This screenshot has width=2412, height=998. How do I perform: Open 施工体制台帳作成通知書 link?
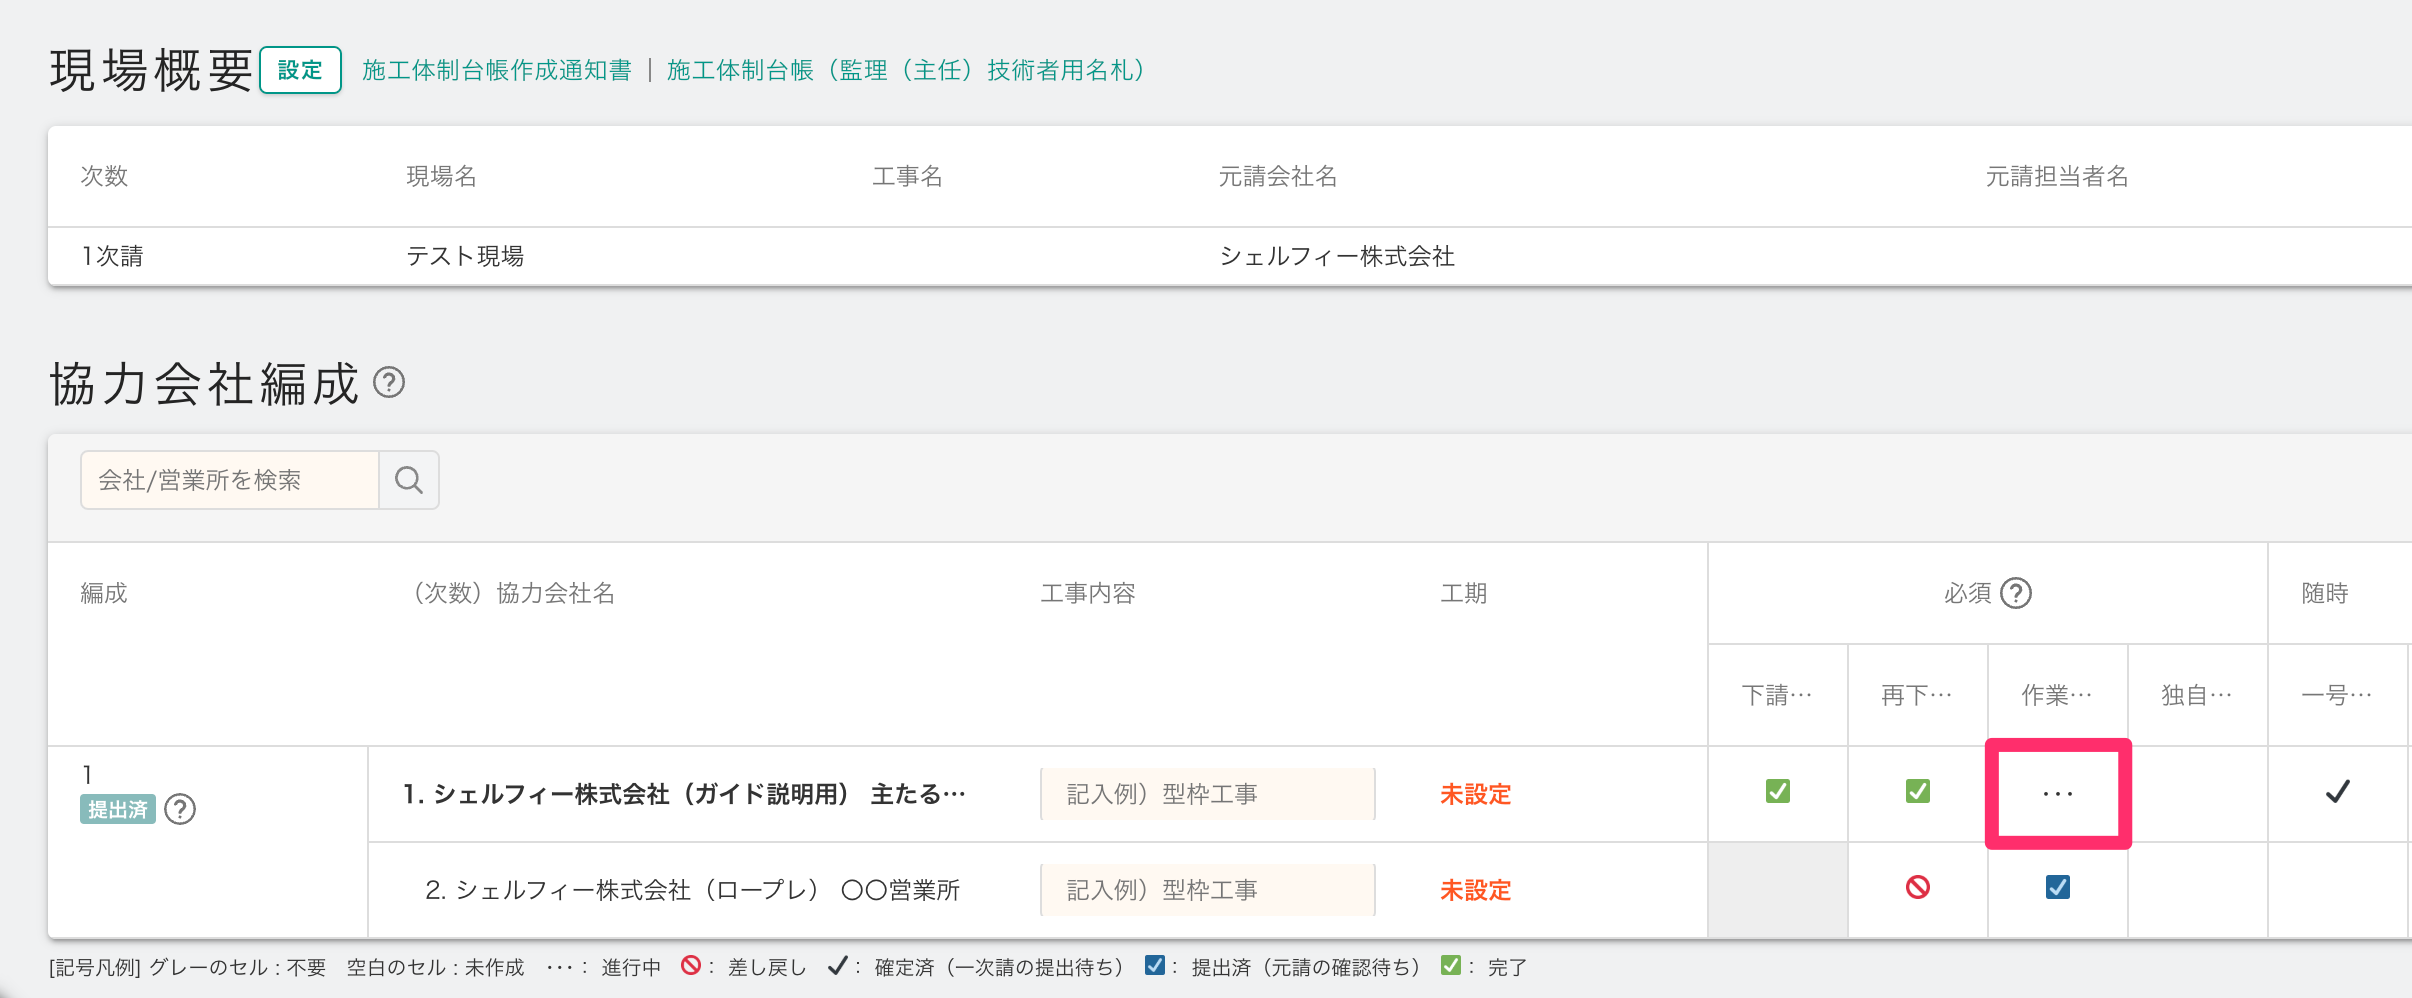coord(497,70)
